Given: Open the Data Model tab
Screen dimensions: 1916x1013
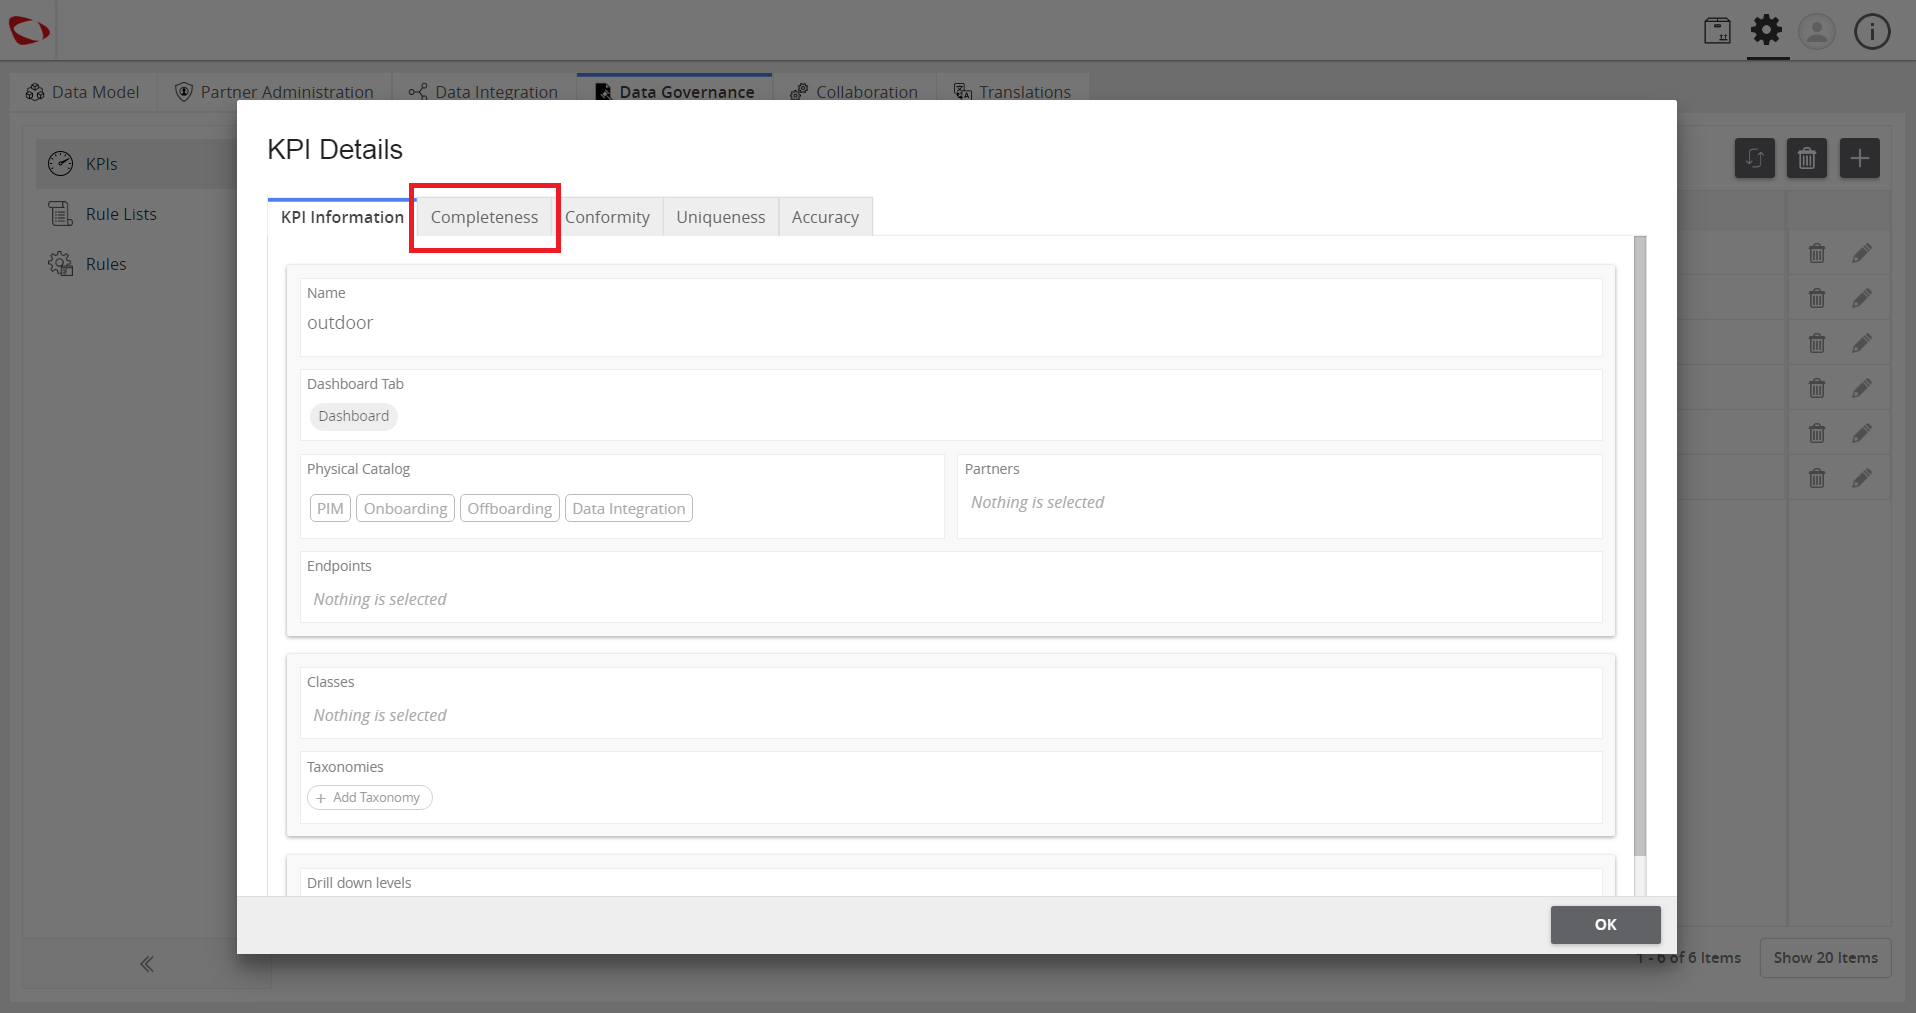Looking at the screenshot, I should pos(83,92).
